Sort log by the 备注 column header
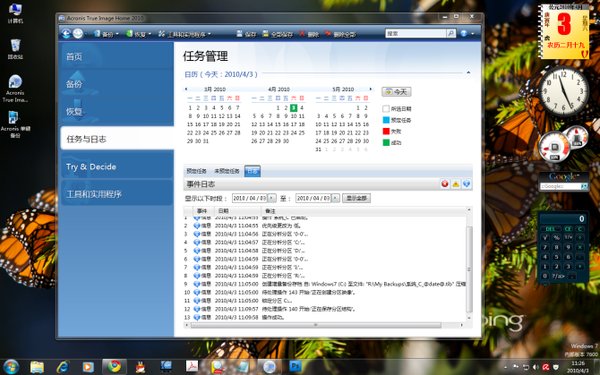The height and width of the screenshot is (375, 600). 364,211
